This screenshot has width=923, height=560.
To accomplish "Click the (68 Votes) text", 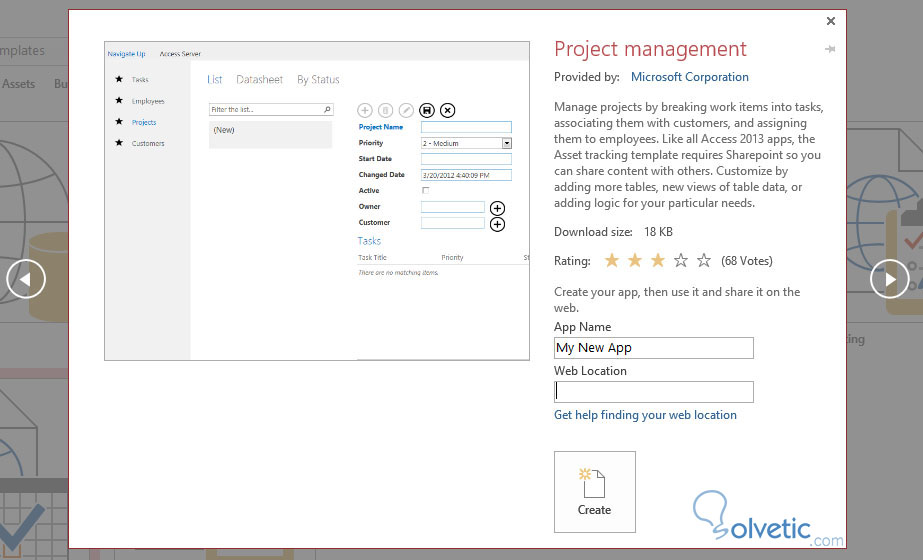I will pos(747,261).
